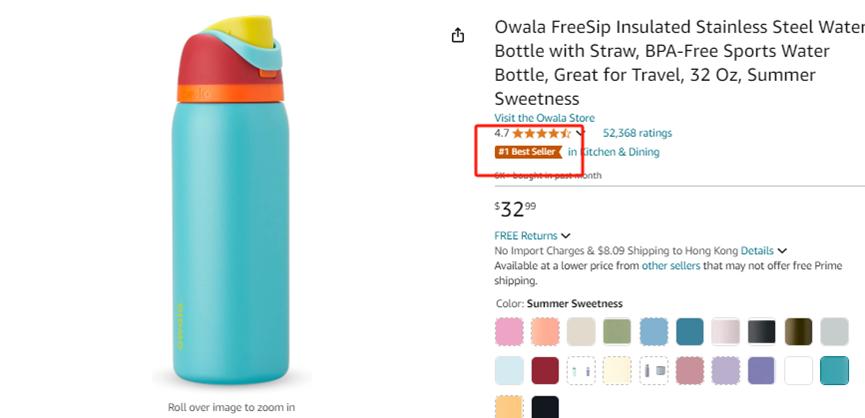Select the dark red color swatch

(x=545, y=370)
